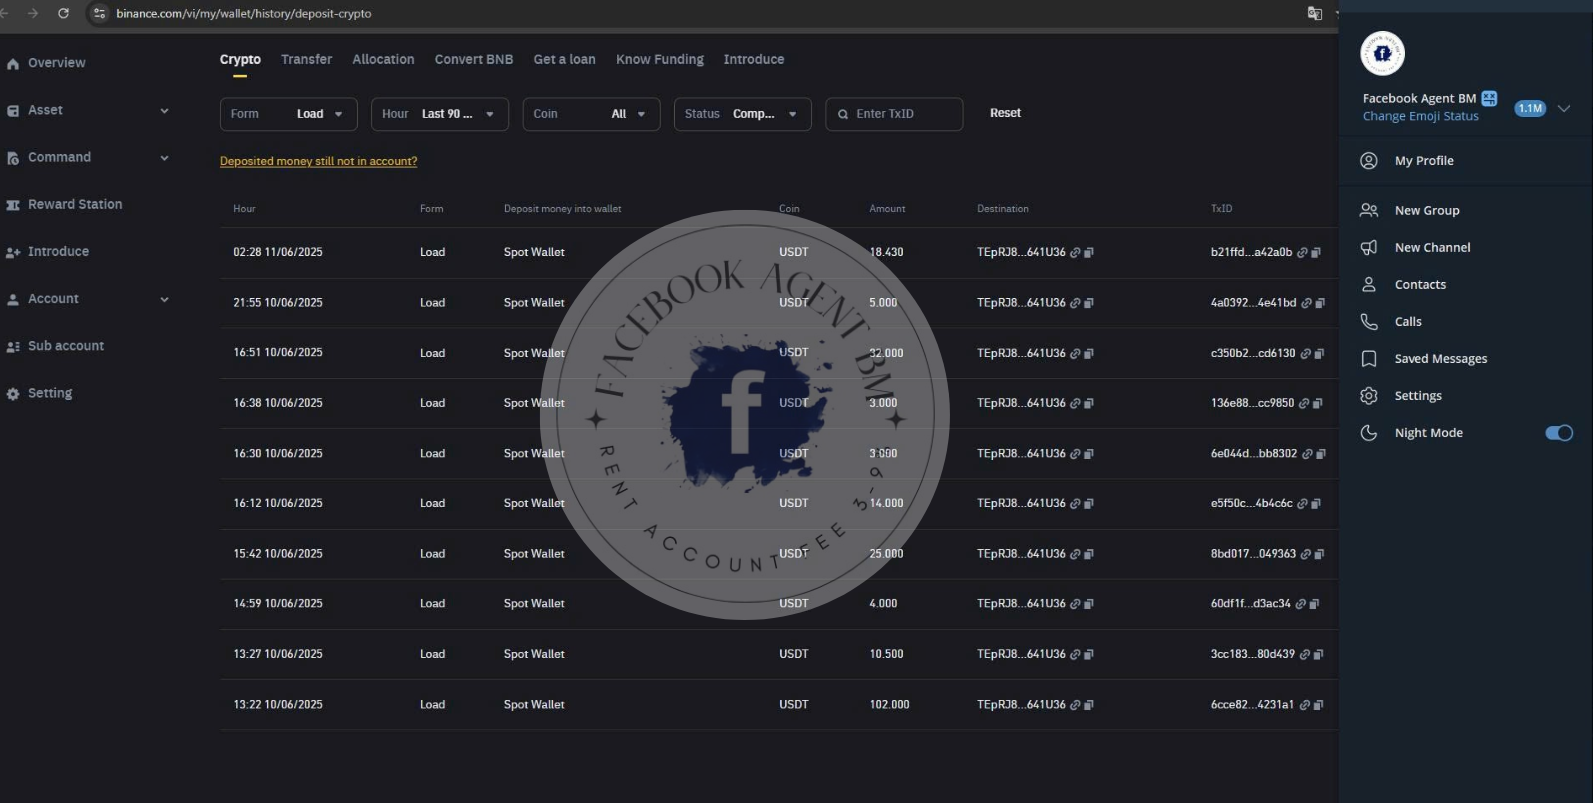
Task: Copy destination address in the 13:22 10/06/2025 row
Action: [x=1089, y=705]
